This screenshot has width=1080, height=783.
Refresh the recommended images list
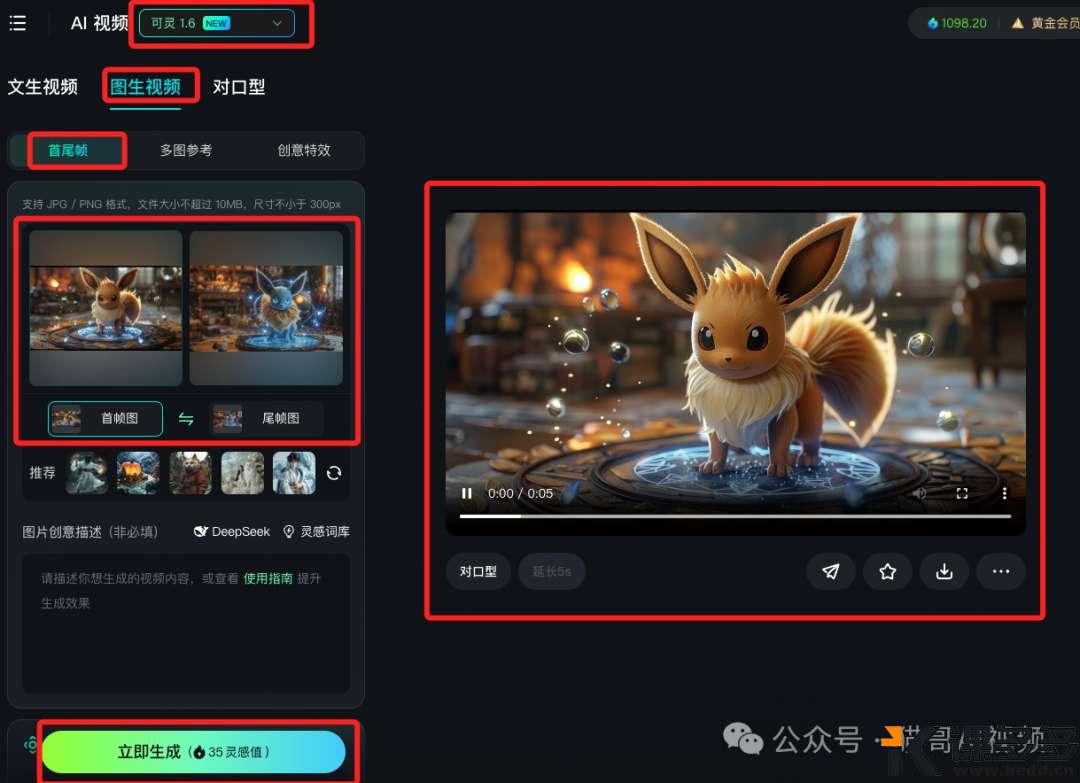click(334, 473)
